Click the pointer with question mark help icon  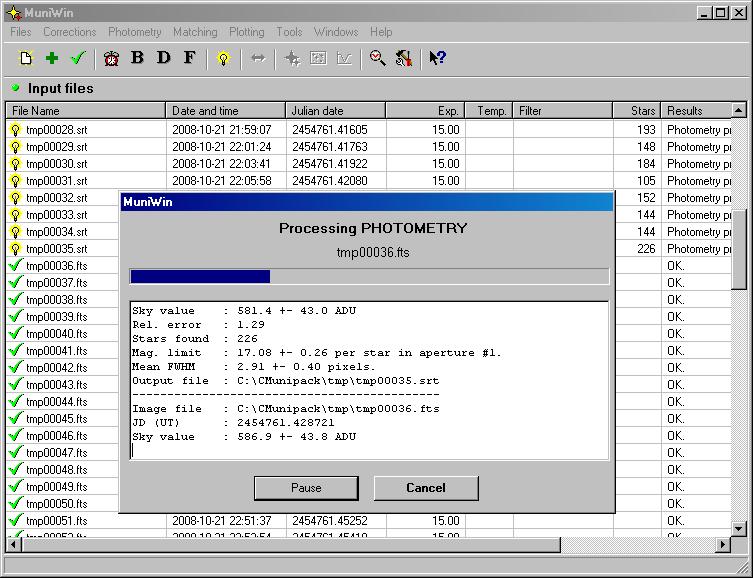pos(437,58)
